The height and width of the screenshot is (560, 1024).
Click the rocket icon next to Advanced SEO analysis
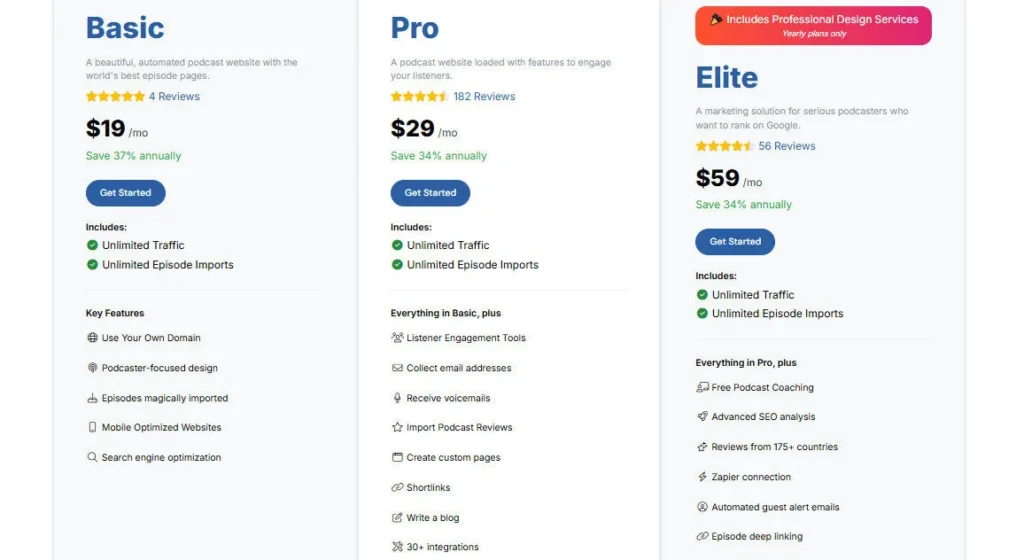coord(702,417)
